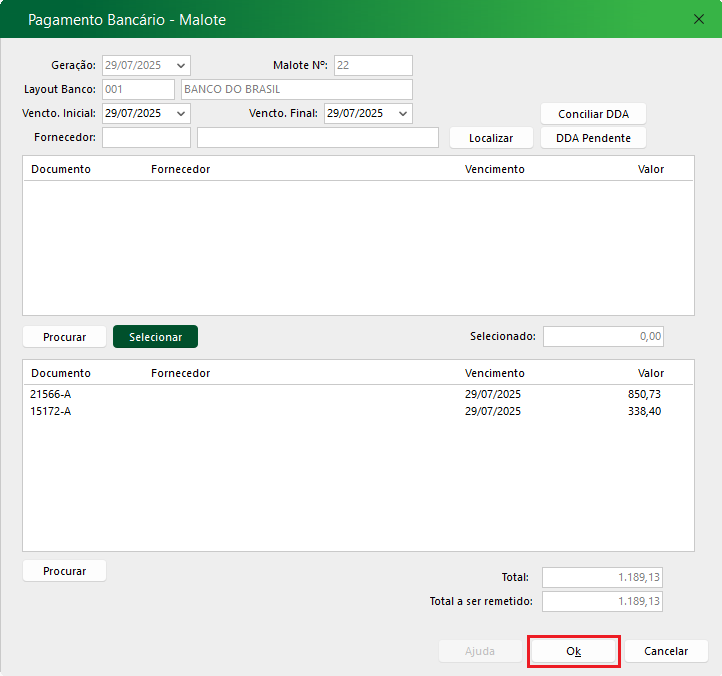The image size is (722, 676).
Task: Click the Conciliar DDA button
Action: coord(593,114)
